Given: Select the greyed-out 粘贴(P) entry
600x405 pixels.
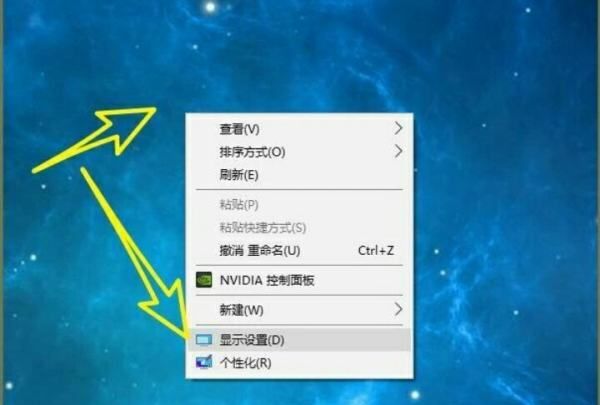Looking at the screenshot, I should pos(299,205).
